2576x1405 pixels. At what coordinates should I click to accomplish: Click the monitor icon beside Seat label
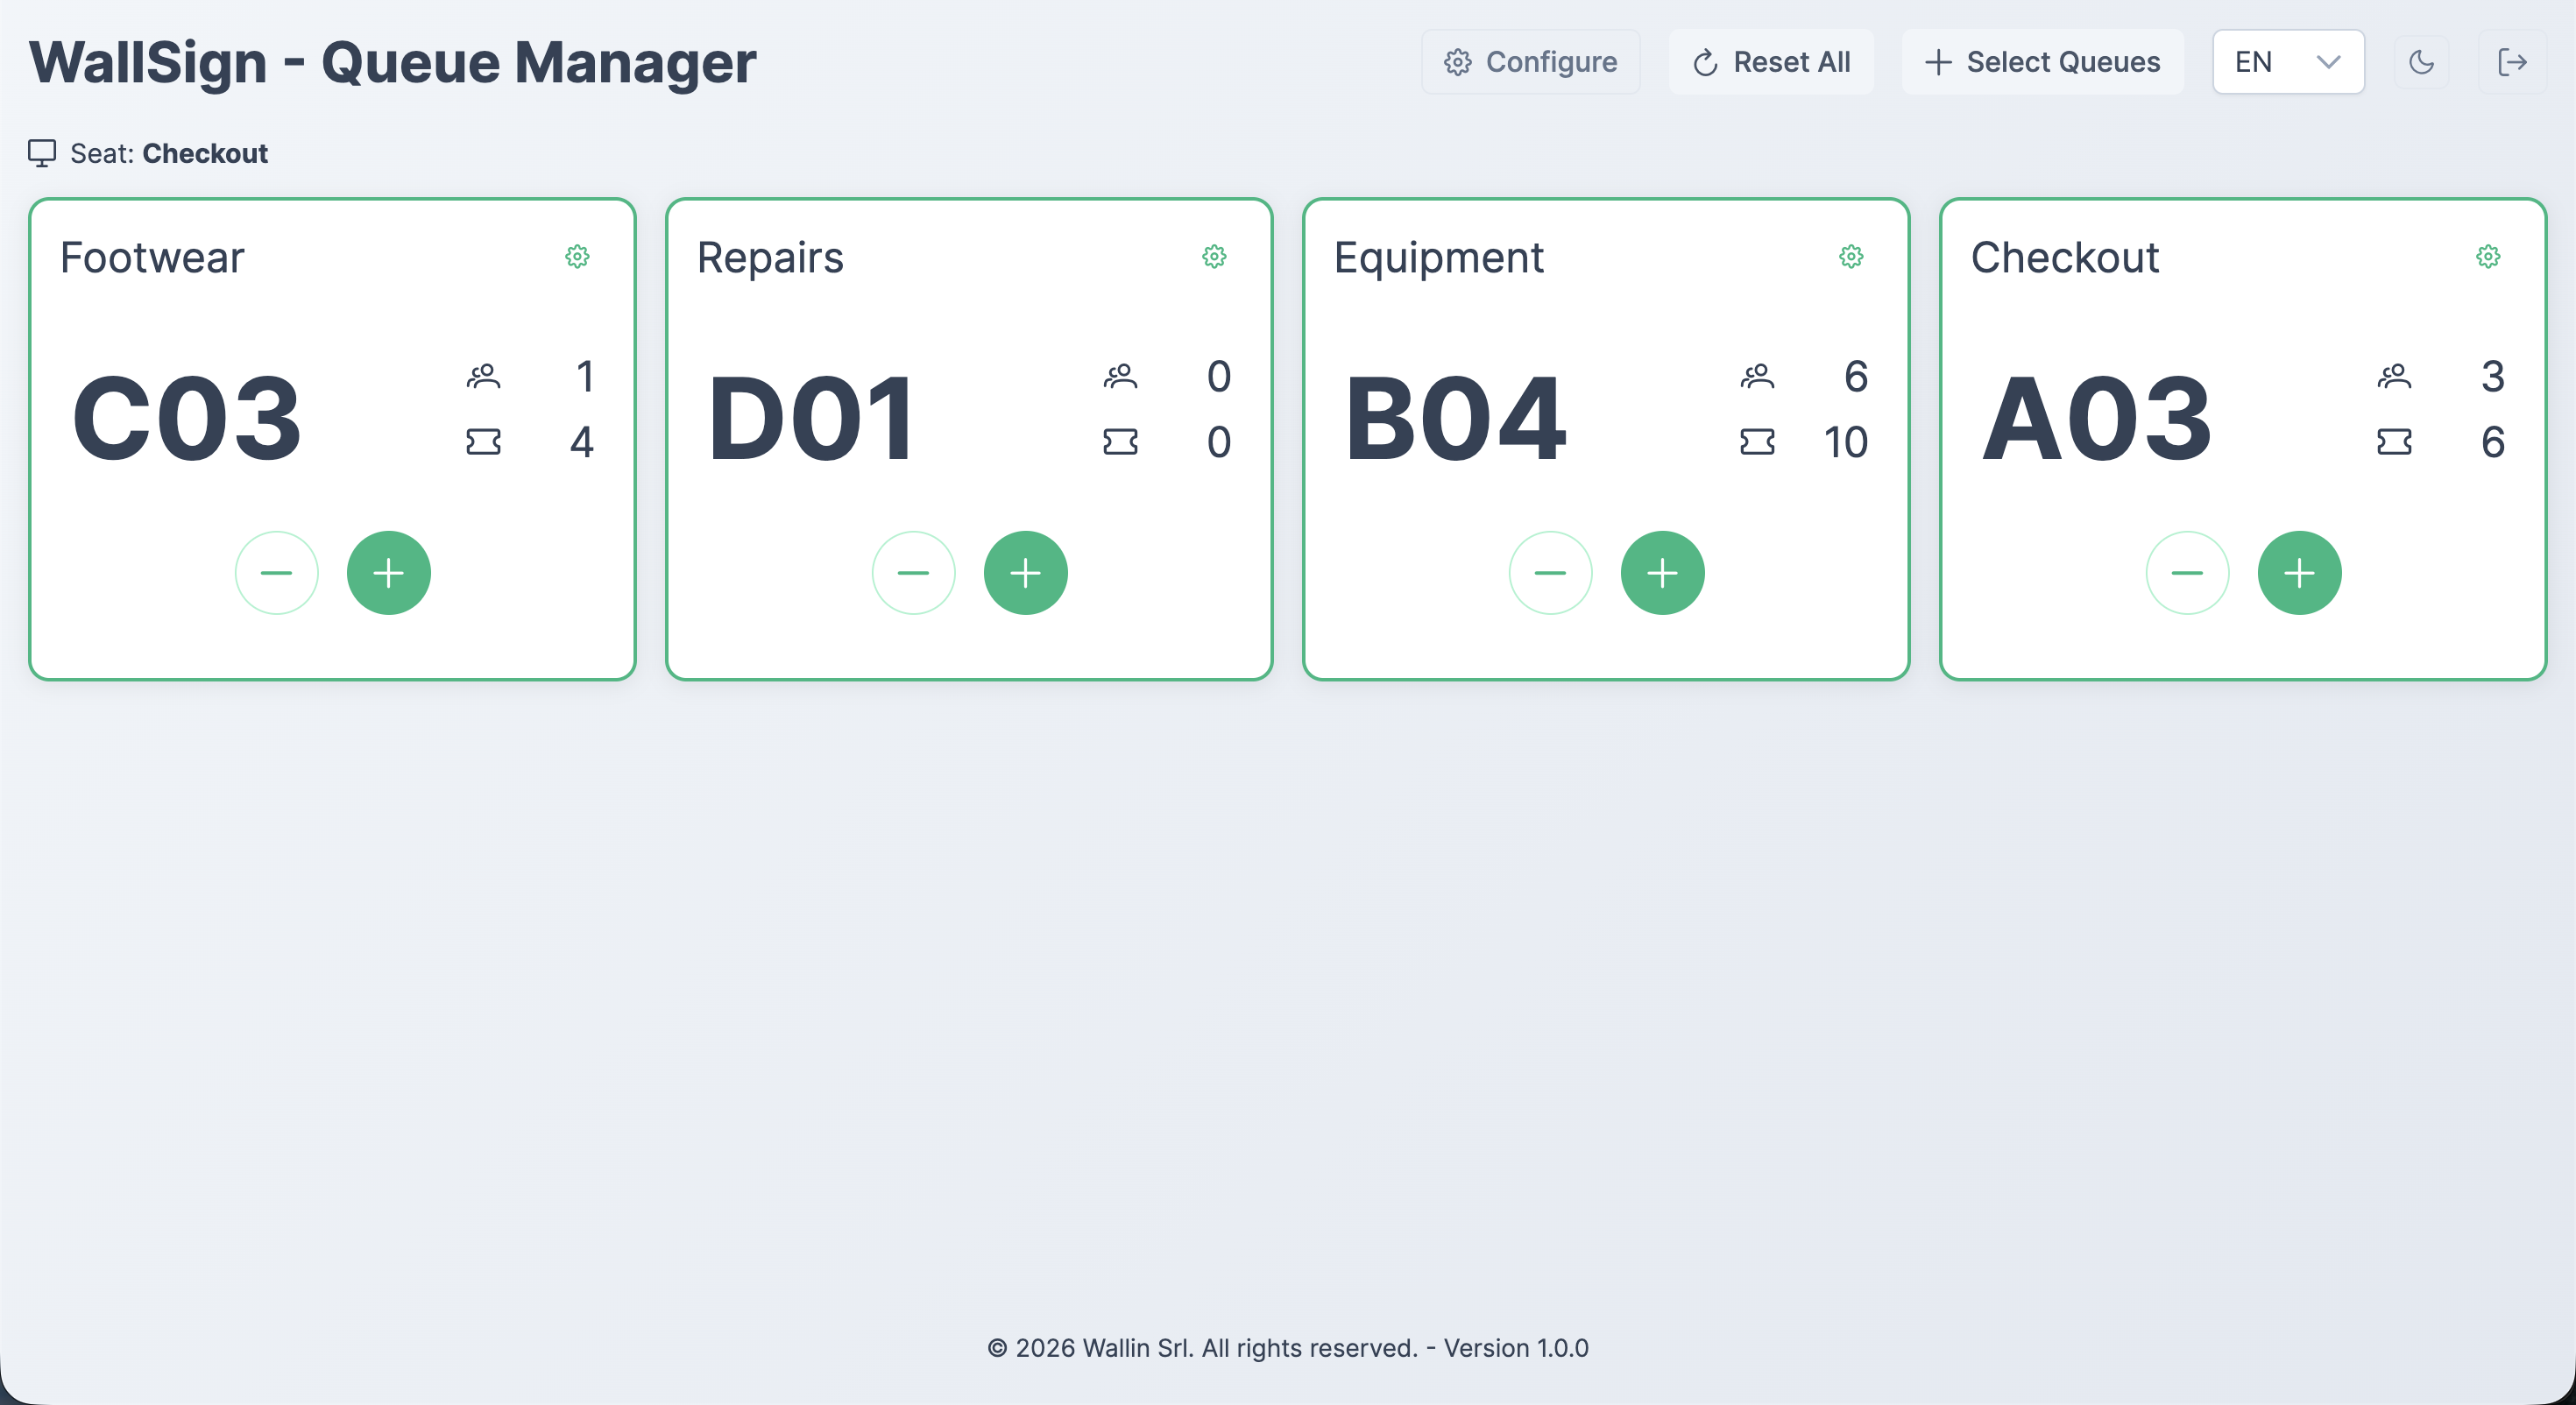tap(42, 153)
